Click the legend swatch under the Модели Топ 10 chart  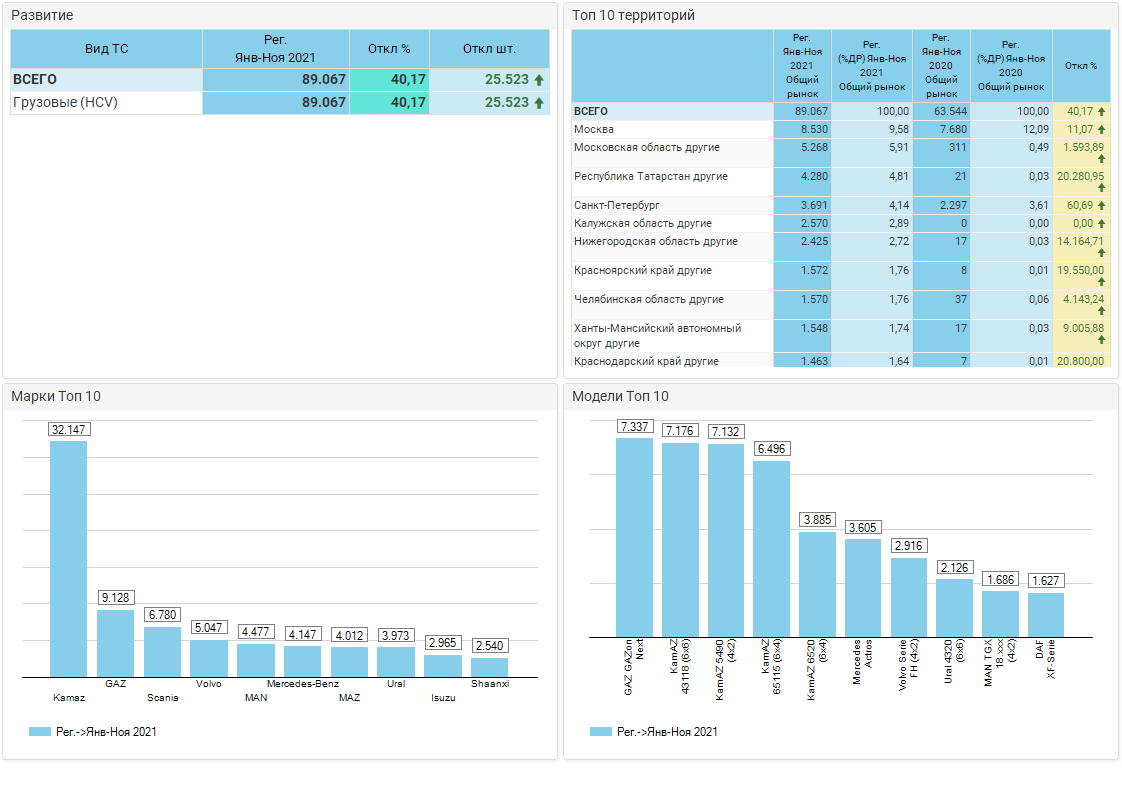(x=600, y=732)
